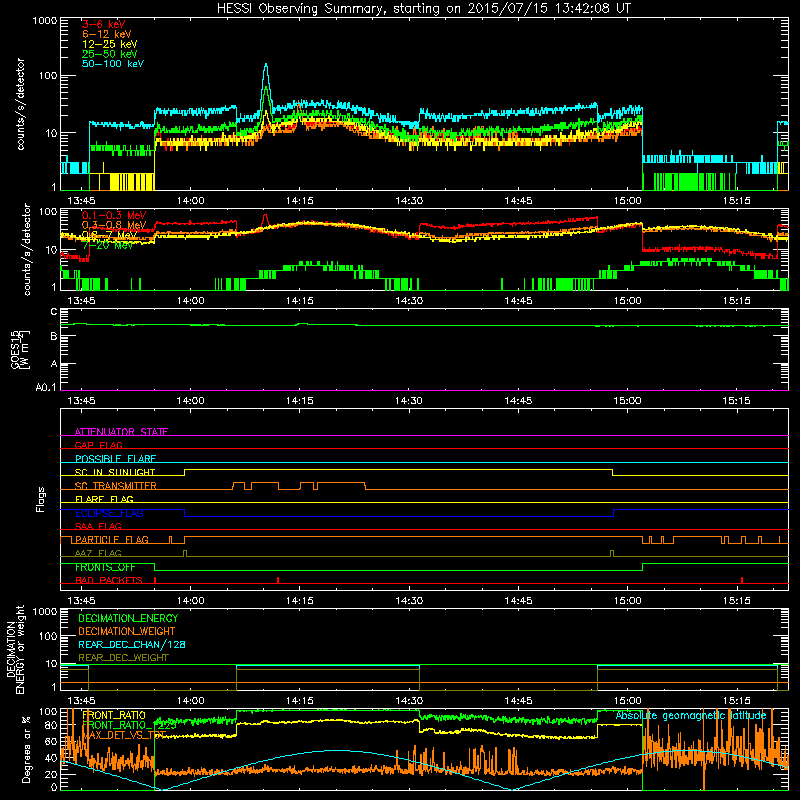Click the 14:00 tick under the Flags panel
The image size is (800, 800).
(x=190, y=601)
